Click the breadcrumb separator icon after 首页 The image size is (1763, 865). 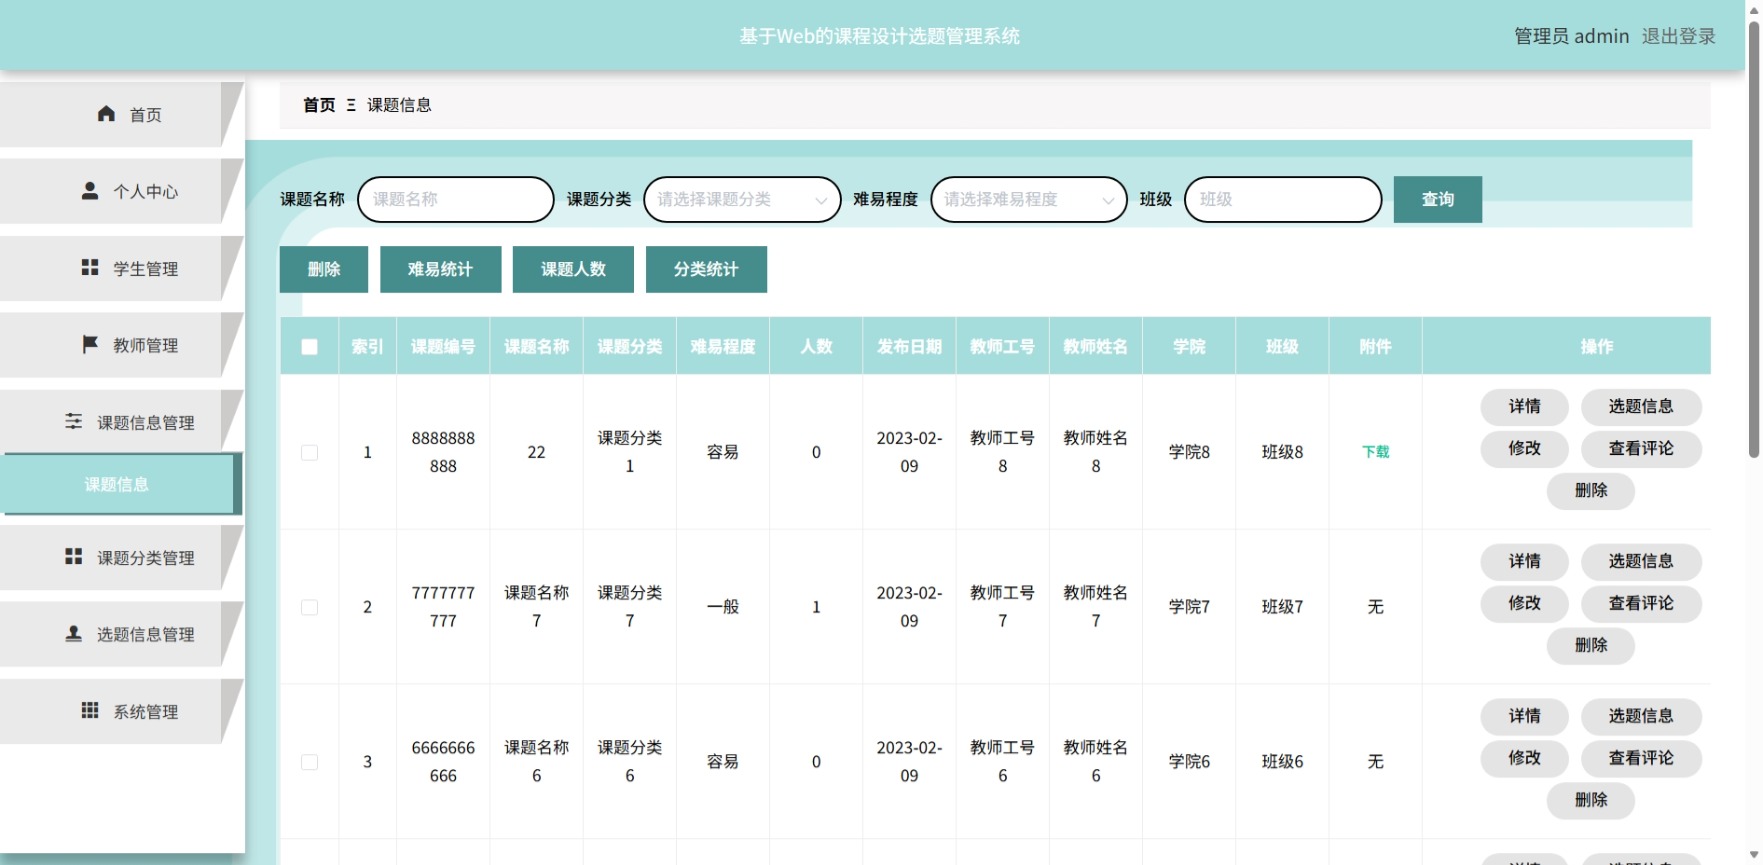pos(351,105)
